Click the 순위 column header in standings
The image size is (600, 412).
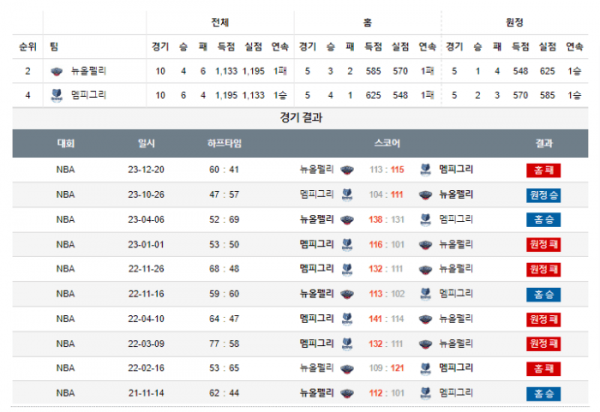[28, 47]
